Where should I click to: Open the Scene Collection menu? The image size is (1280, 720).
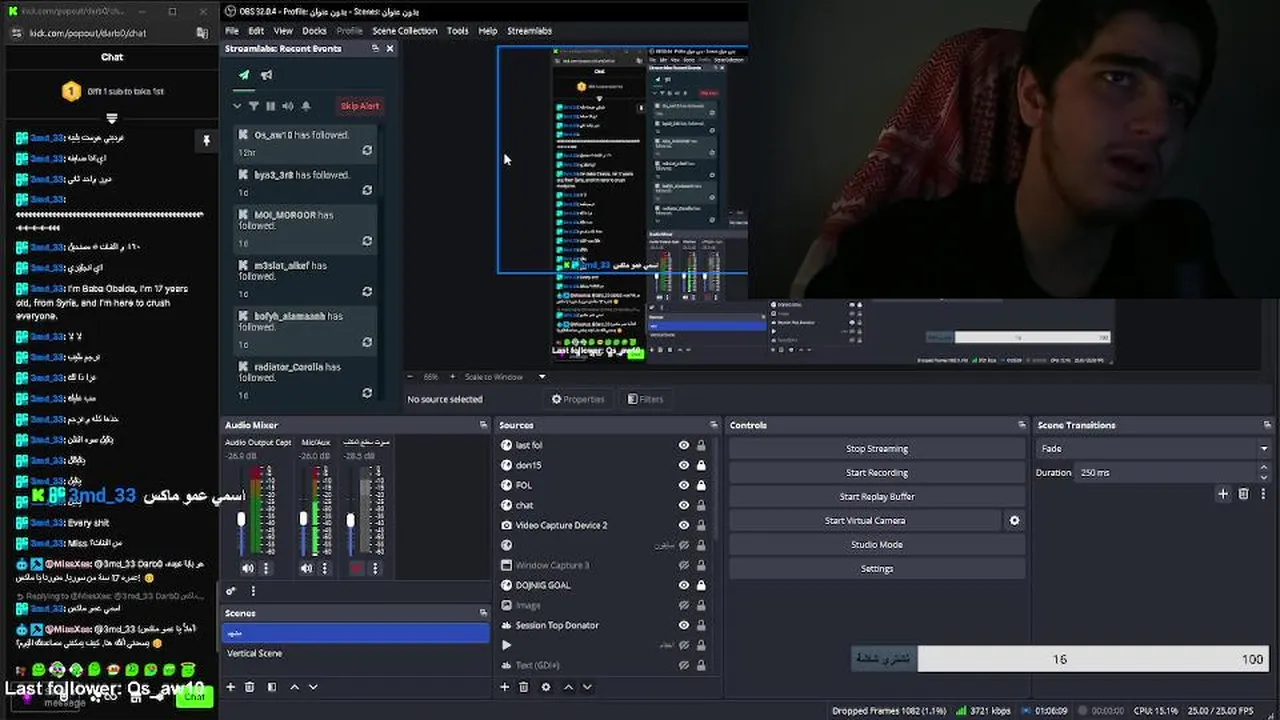coord(404,31)
